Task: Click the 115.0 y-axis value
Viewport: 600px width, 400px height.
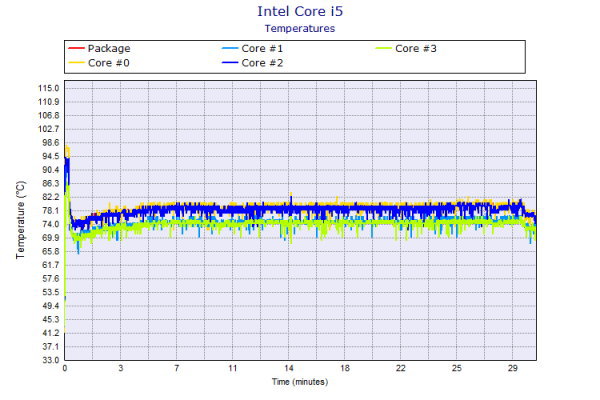Action: click(x=49, y=88)
